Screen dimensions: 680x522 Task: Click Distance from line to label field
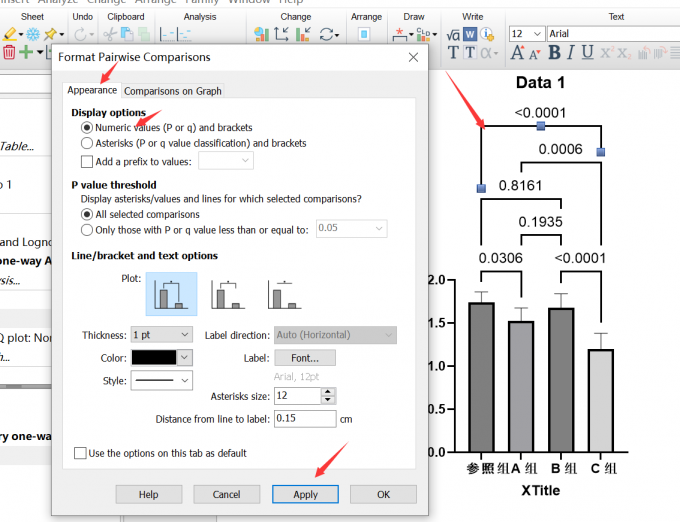[x=305, y=418]
